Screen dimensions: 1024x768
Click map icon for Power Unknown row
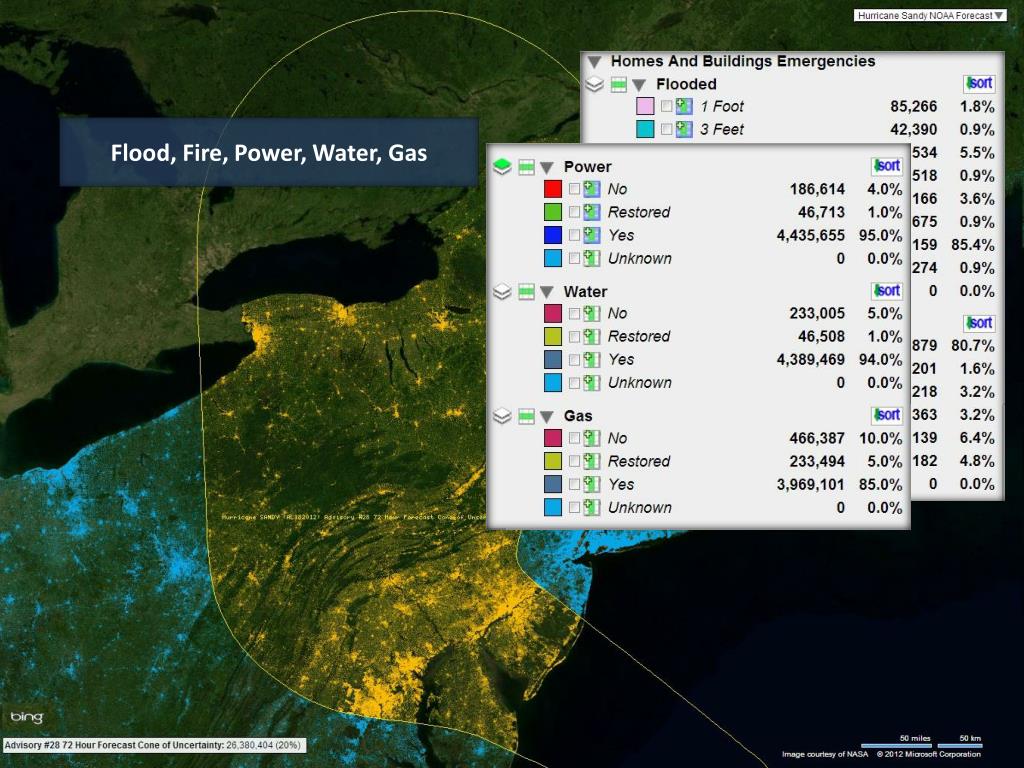(592, 259)
